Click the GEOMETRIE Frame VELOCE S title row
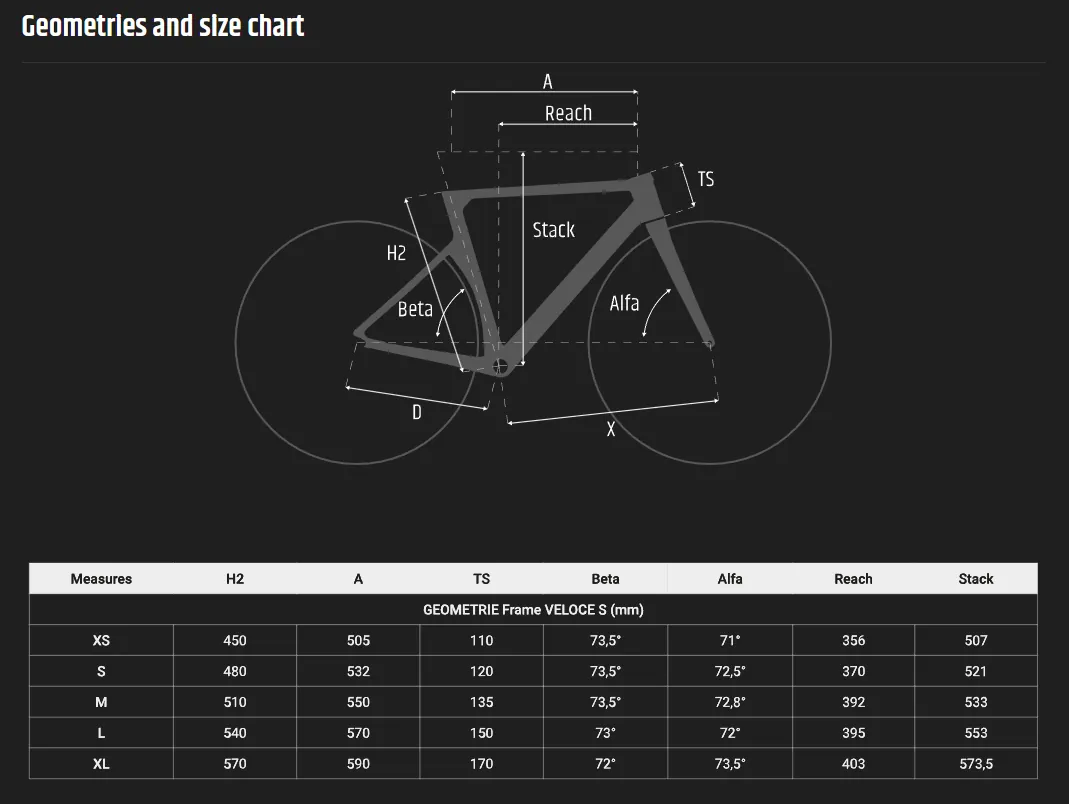Screen dimensions: 1069x804 tap(533, 610)
